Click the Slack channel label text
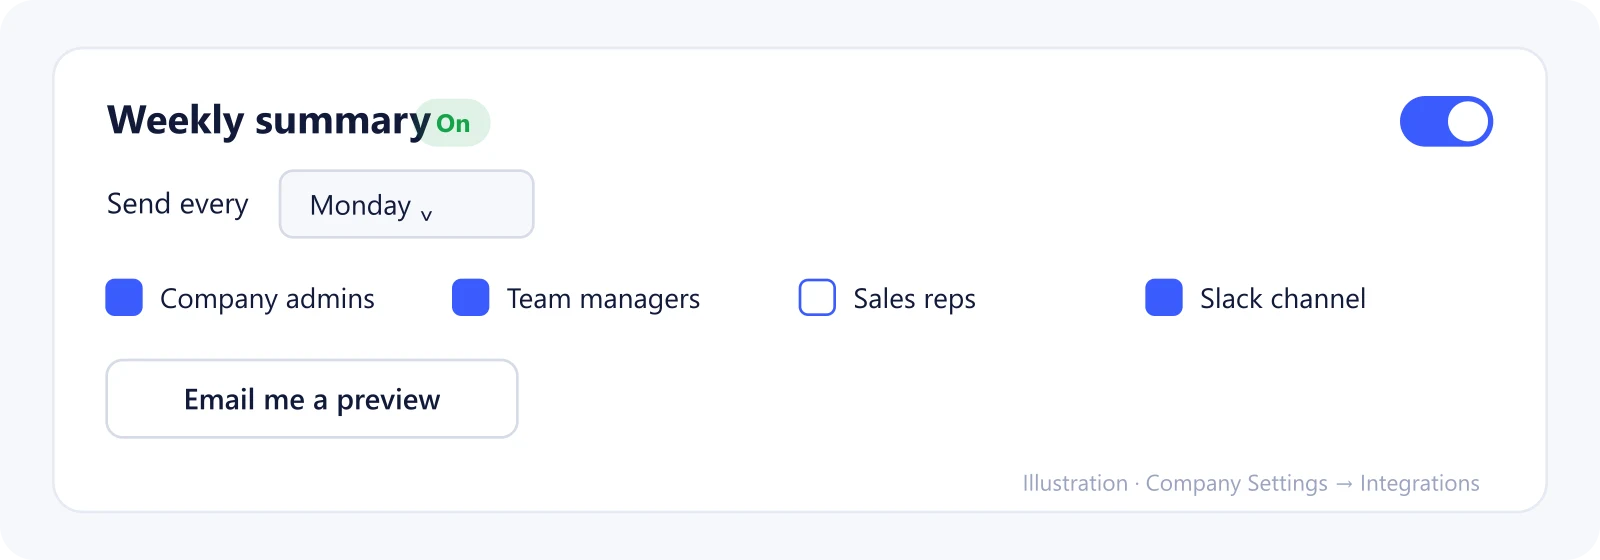Screen dimensions: 1600x560 pos(1283,298)
